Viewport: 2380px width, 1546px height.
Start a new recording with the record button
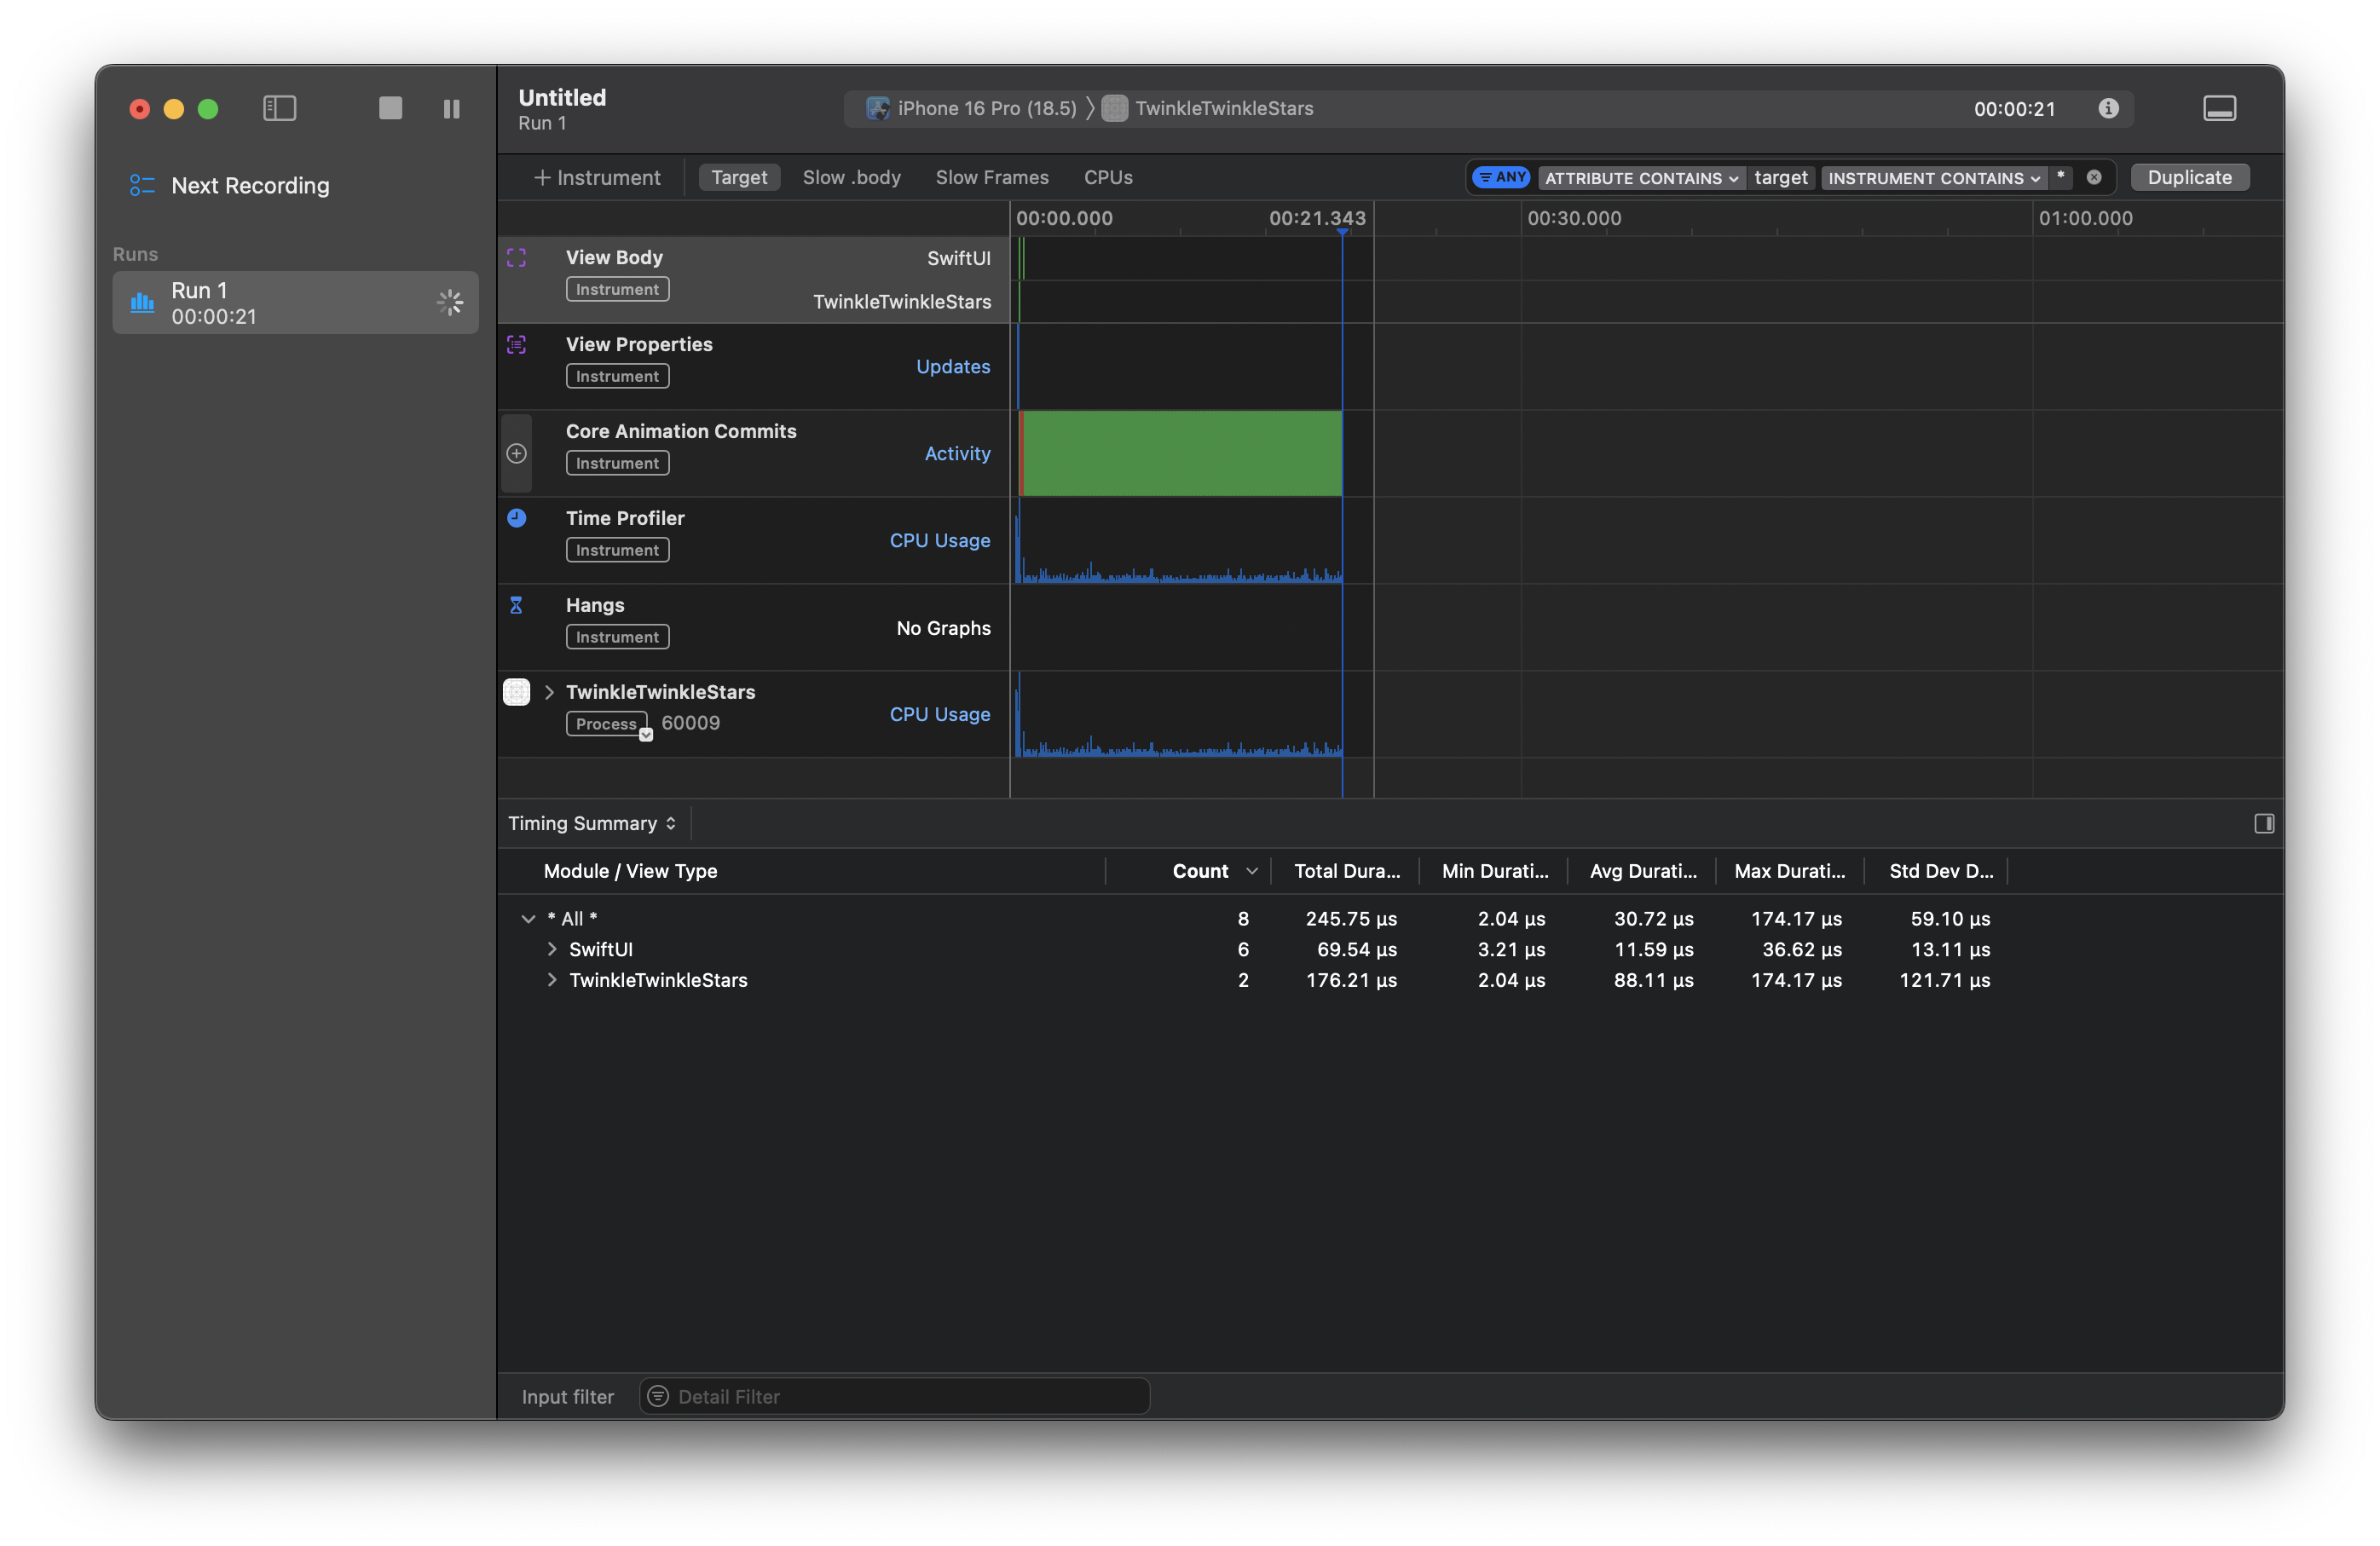click(140, 109)
